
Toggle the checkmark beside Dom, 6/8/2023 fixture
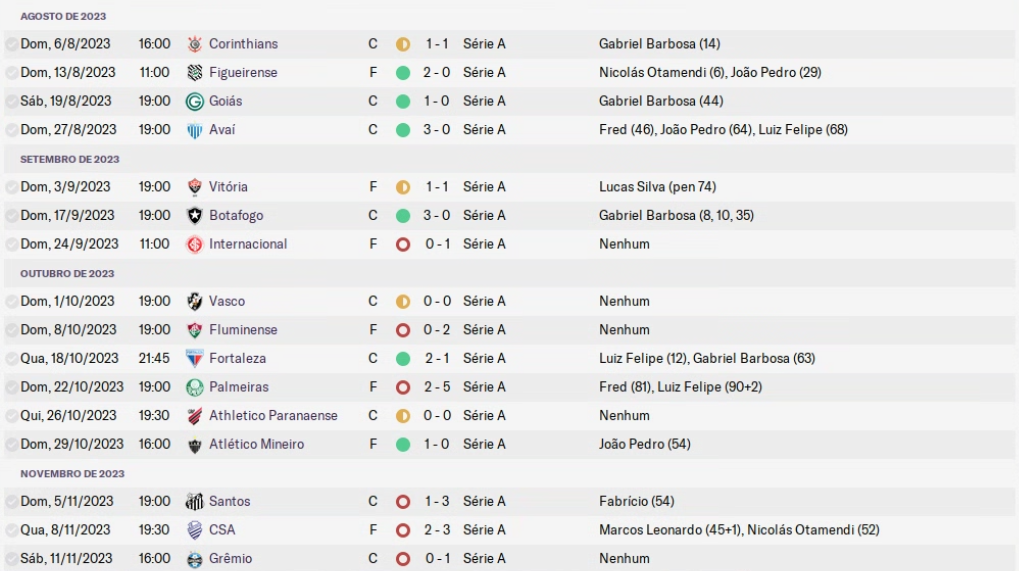point(12,44)
